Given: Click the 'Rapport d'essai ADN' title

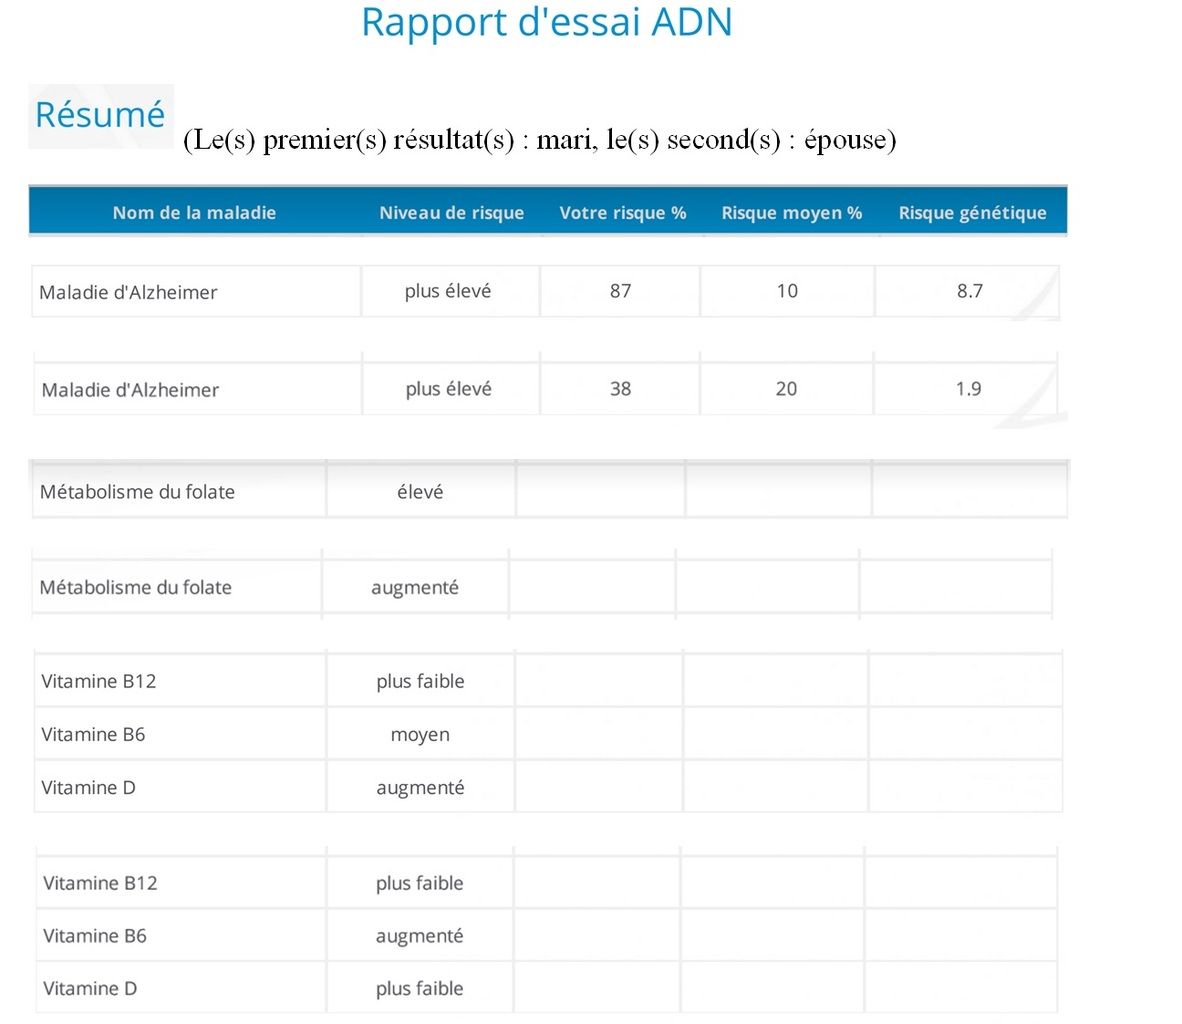Looking at the screenshot, I should coord(547,22).
